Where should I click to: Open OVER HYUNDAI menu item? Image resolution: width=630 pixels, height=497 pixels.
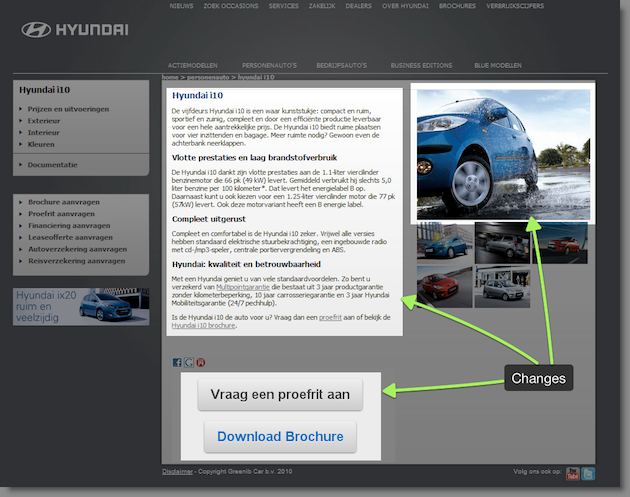click(x=405, y=6)
